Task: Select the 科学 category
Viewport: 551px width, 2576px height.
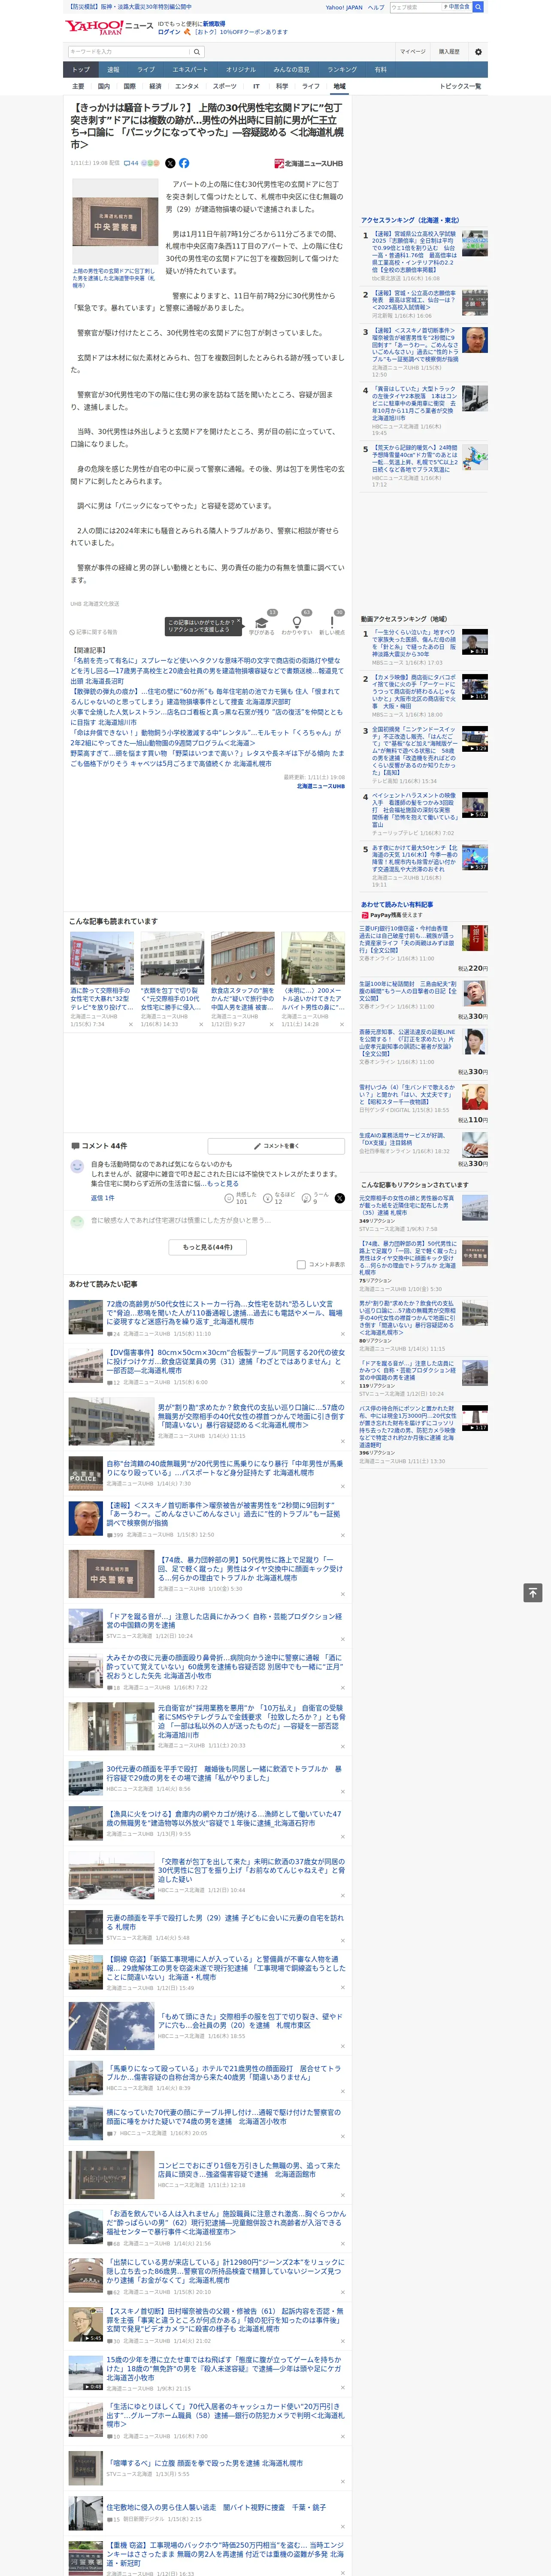Action: [282, 86]
